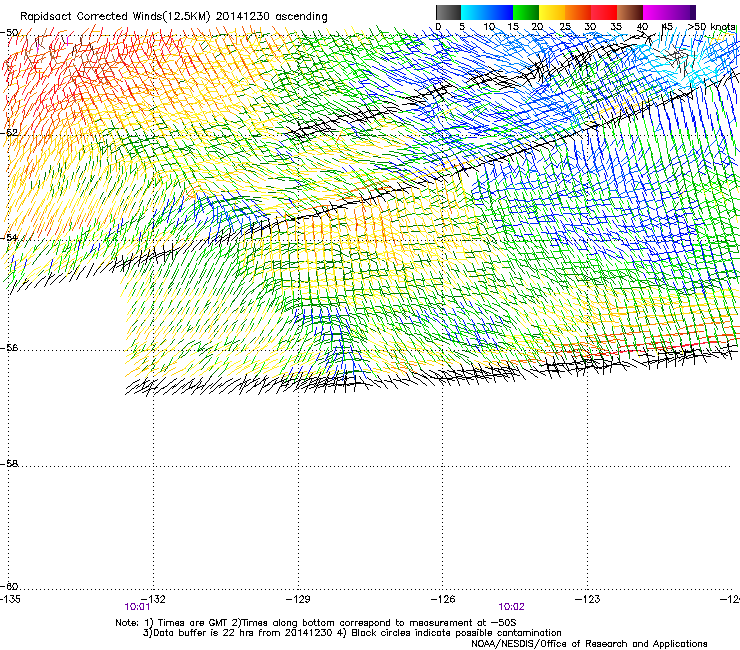Click the magenta 40-45 knots legend swatch
The image size is (740, 650).
(x=656, y=12)
